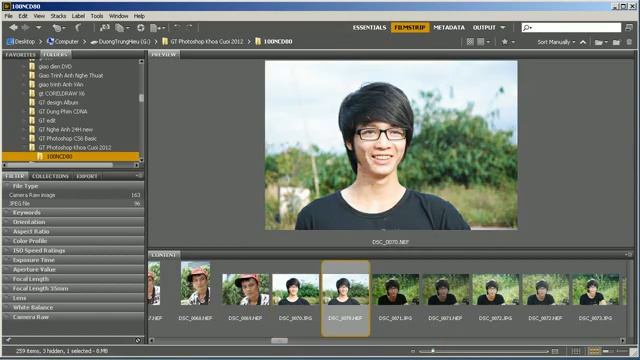Screen dimensions: 640x360
Task: Click GT Photoshop Khoa Cuoi 2012 breadcrumb
Action: 202,41
